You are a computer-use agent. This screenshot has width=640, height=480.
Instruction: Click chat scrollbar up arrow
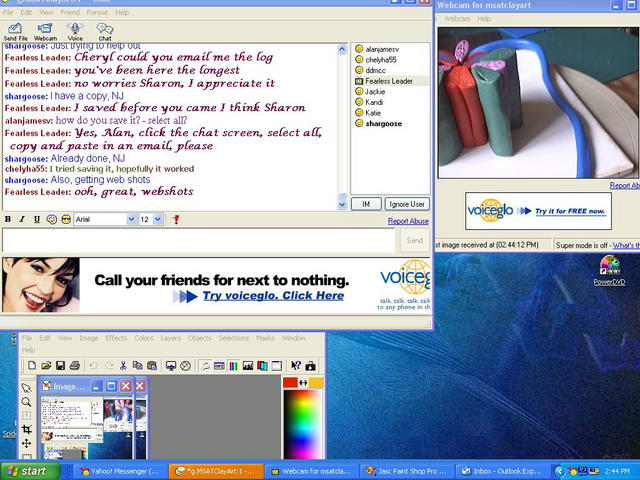[342, 49]
